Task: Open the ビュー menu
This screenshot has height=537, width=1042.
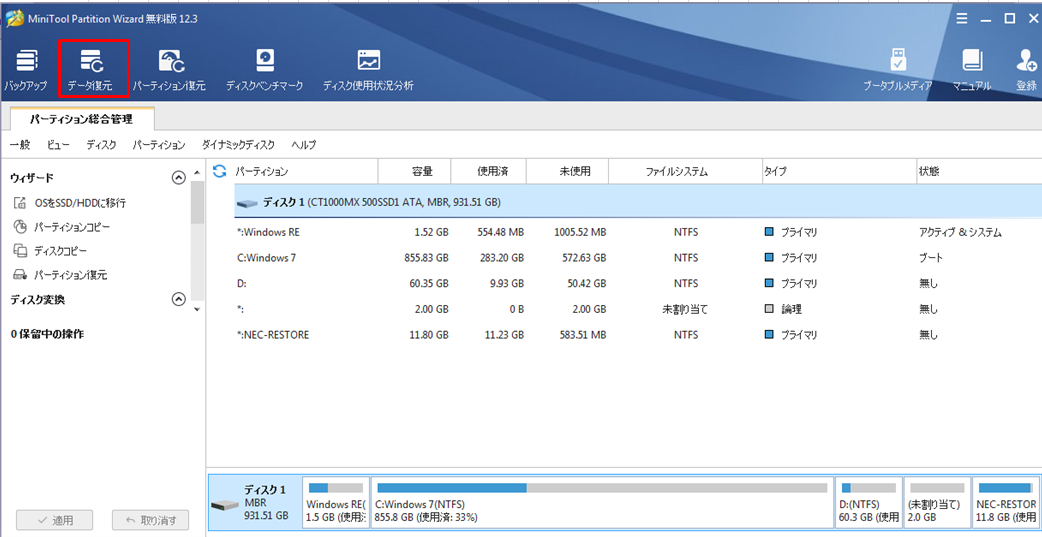Action: 58,144
